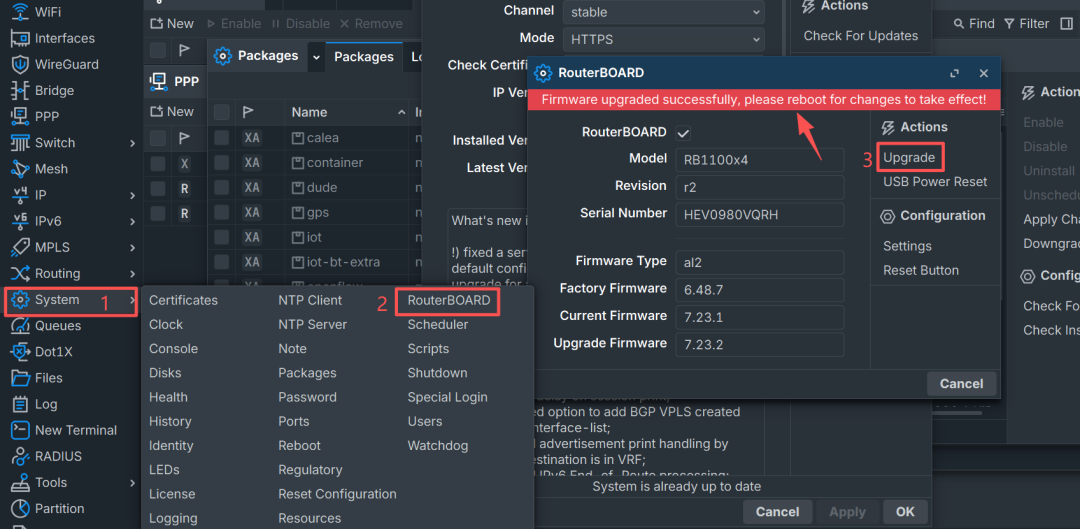
Task: Tick the checkbox on the container row
Action: [x=221, y=163]
